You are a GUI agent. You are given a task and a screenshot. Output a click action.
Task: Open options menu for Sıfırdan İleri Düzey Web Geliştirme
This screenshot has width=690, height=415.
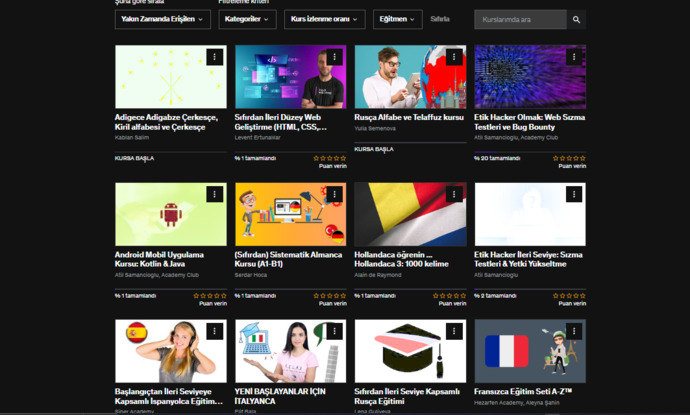click(x=334, y=57)
